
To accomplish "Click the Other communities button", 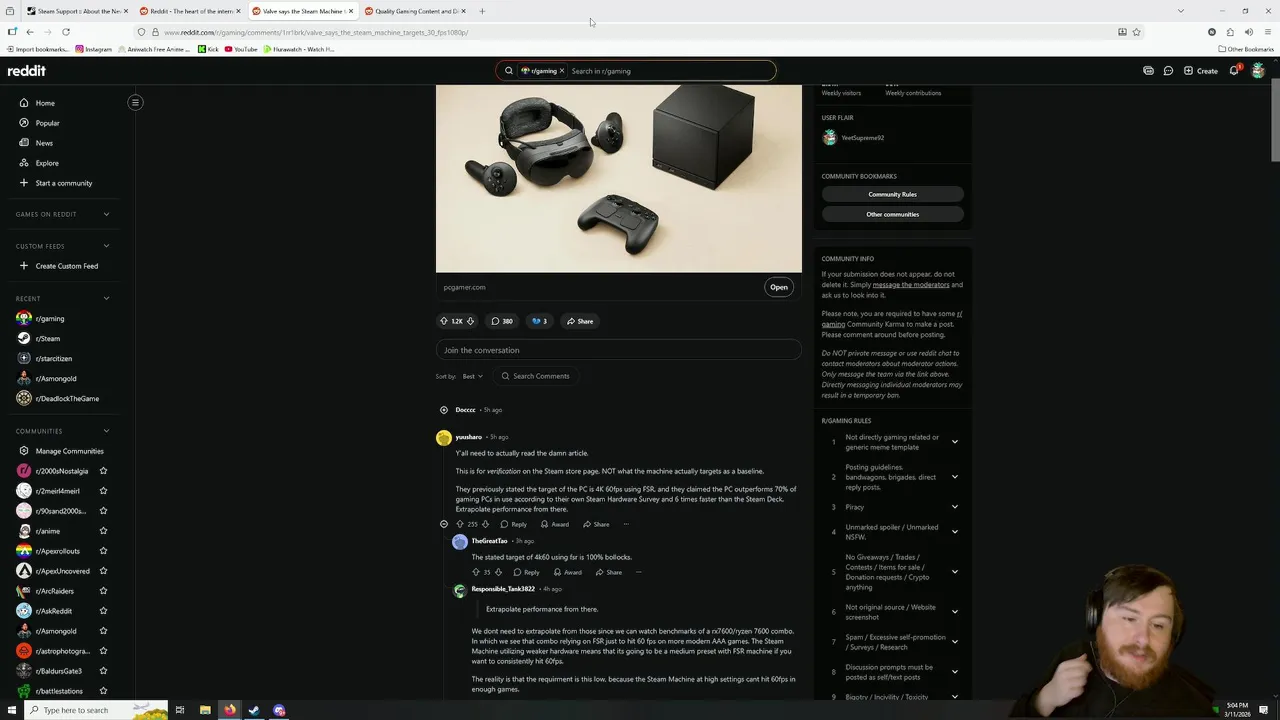I will click(892, 214).
